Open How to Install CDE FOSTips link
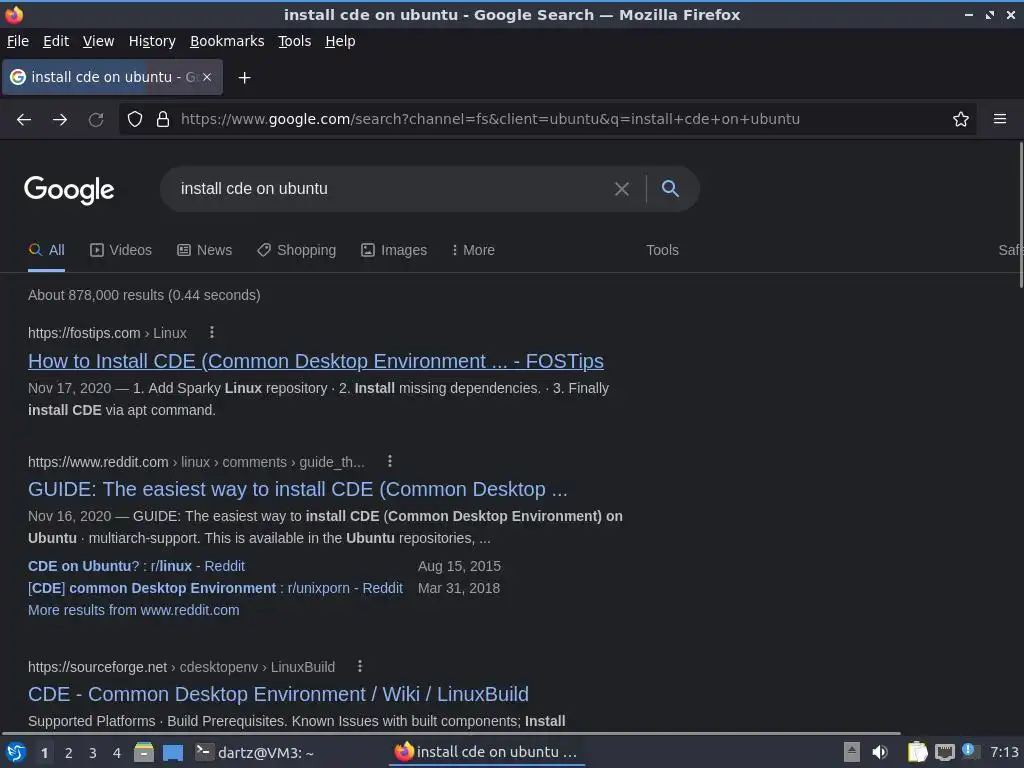Screen dimensions: 1024x768 [x=315, y=361]
